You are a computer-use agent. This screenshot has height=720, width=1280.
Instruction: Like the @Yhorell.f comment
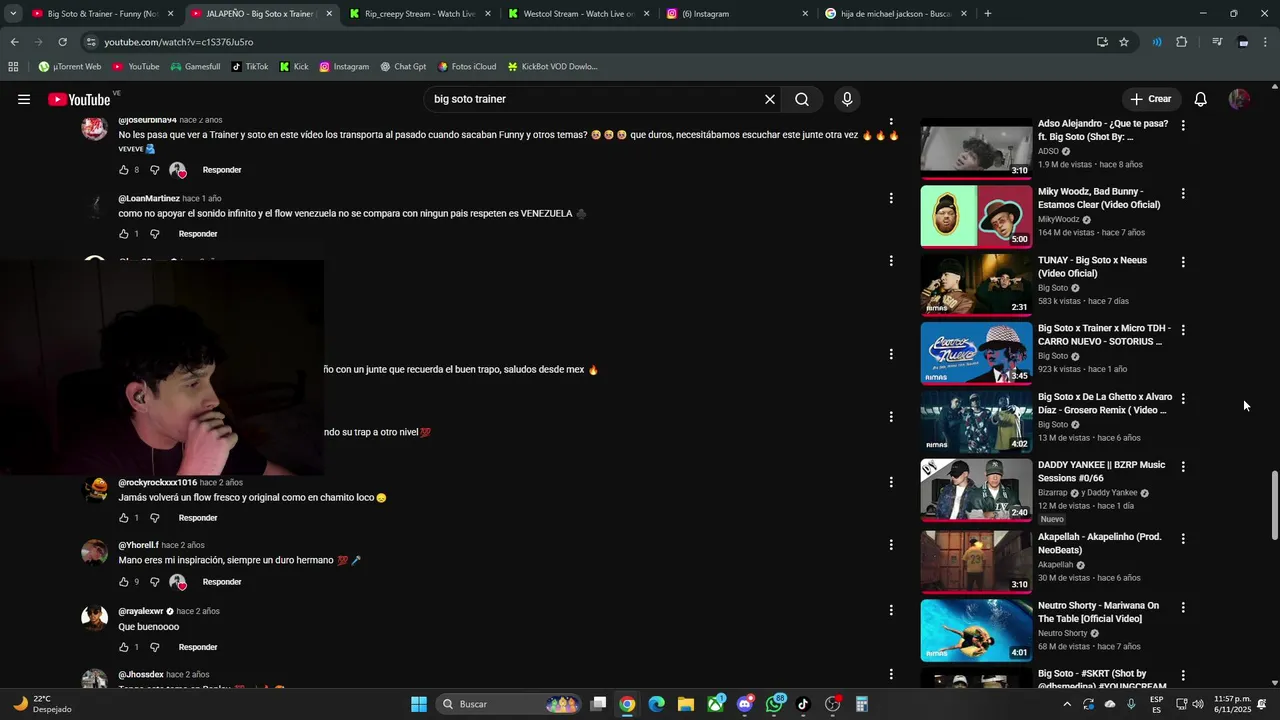click(x=124, y=582)
